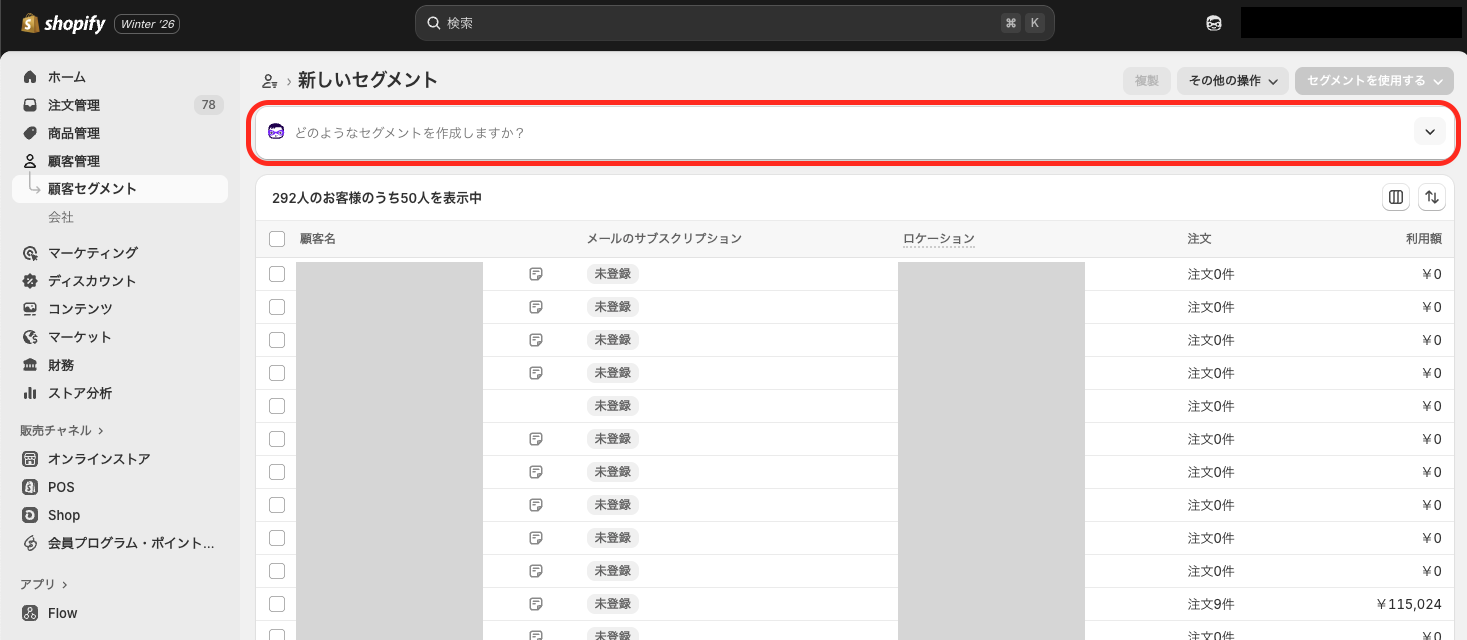Open 注文管理 in the sidebar
The image size is (1467, 640).
74,105
